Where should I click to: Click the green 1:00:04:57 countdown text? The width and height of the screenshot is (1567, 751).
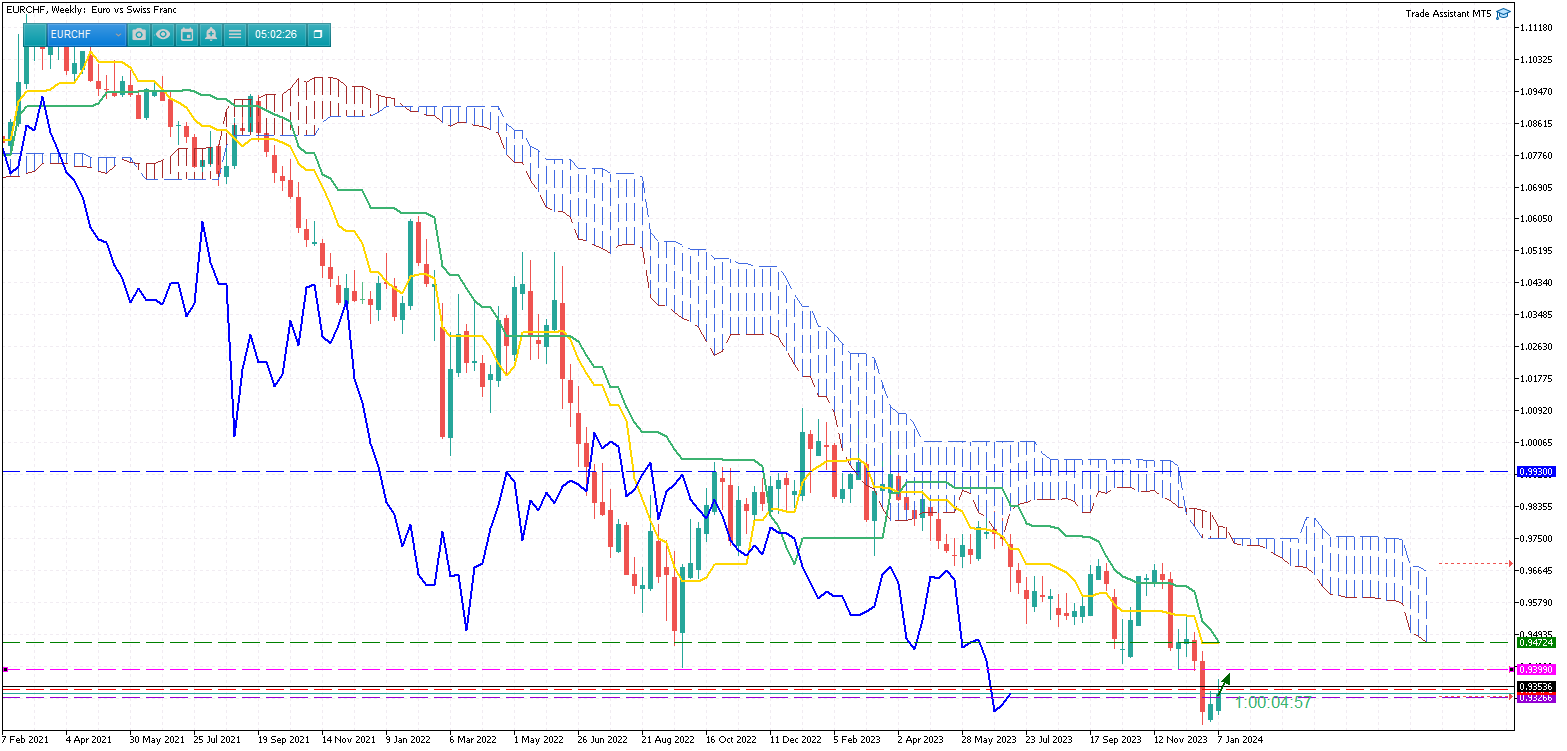point(1272,703)
